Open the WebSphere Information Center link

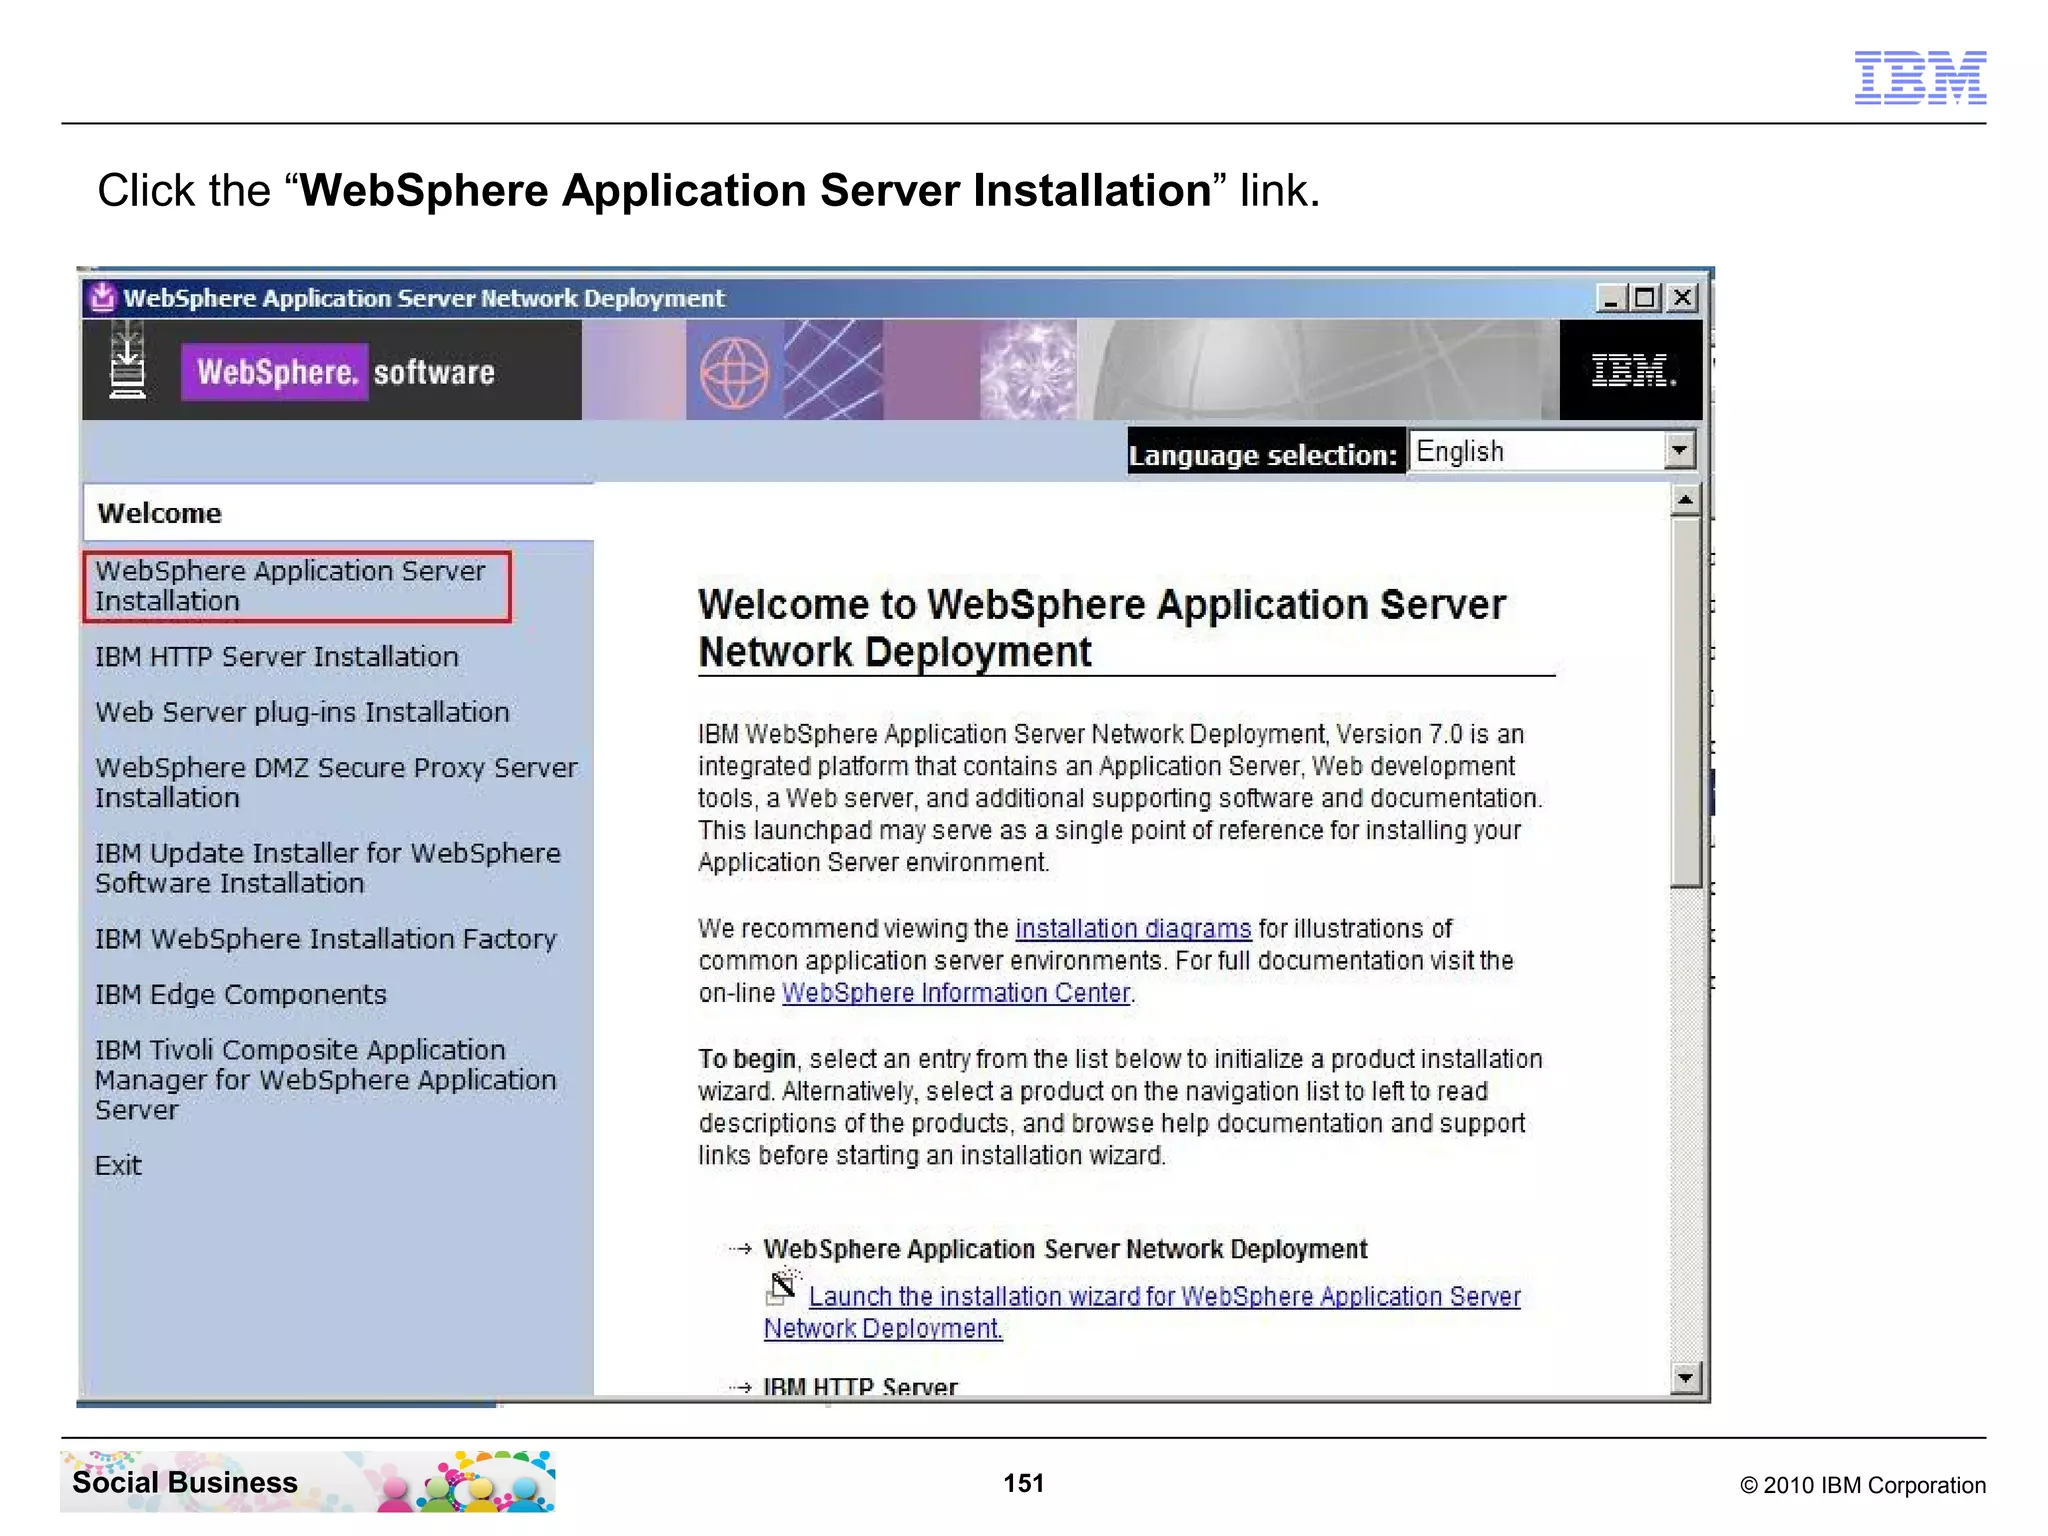click(x=956, y=993)
